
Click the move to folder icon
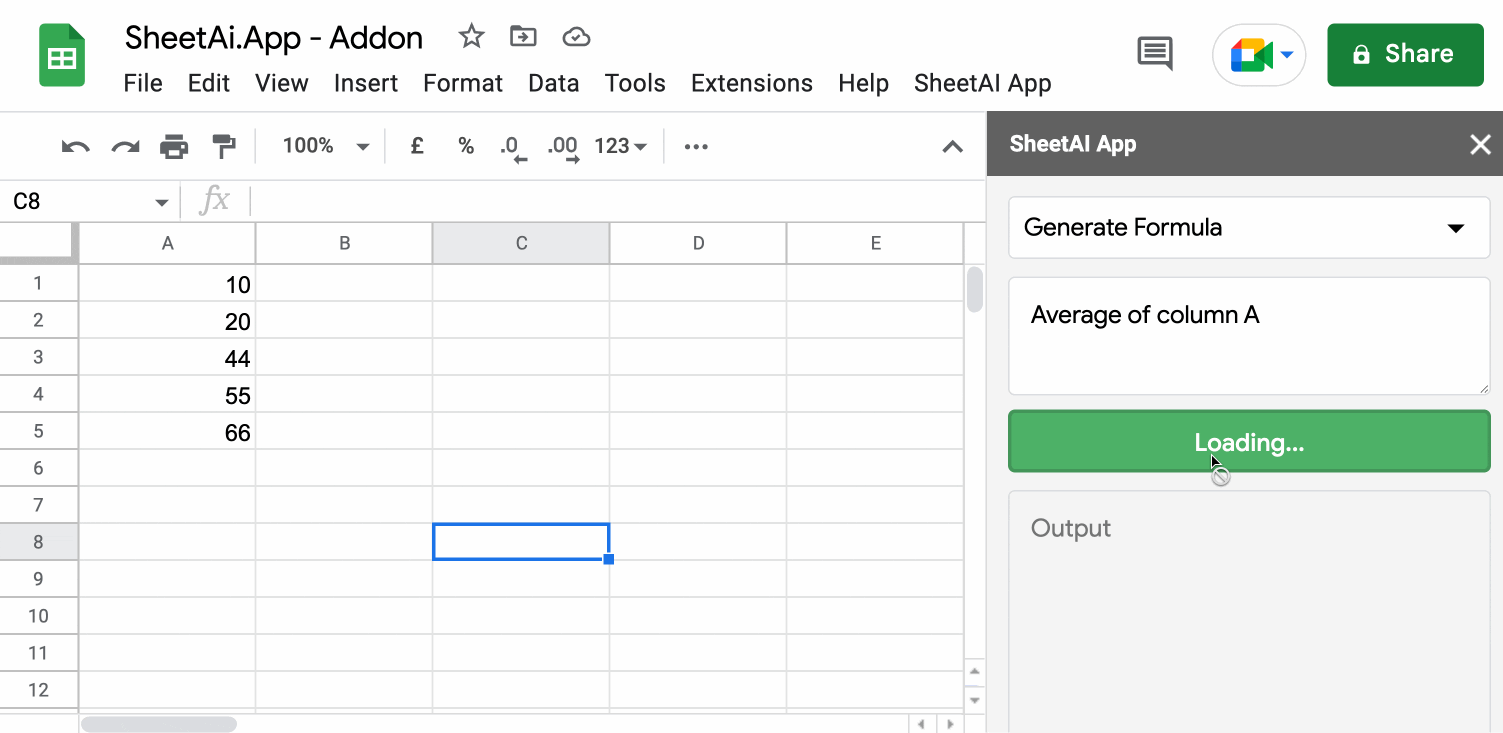(x=523, y=37)
